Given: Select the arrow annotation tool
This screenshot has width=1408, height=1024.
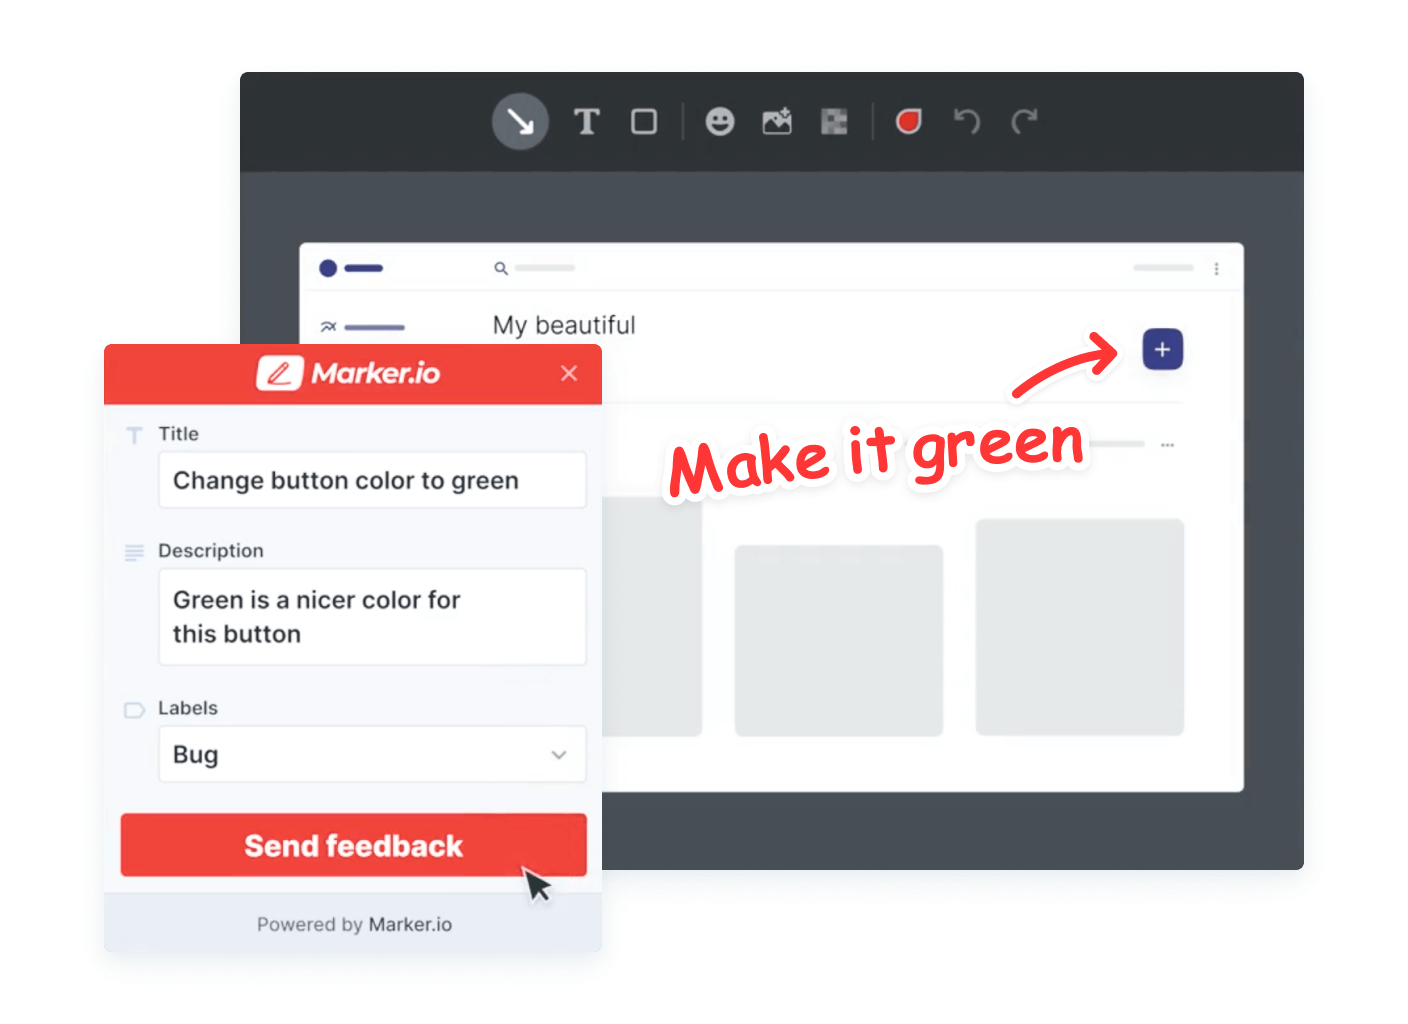Looking at the screenshot, I should click(520, 122).
